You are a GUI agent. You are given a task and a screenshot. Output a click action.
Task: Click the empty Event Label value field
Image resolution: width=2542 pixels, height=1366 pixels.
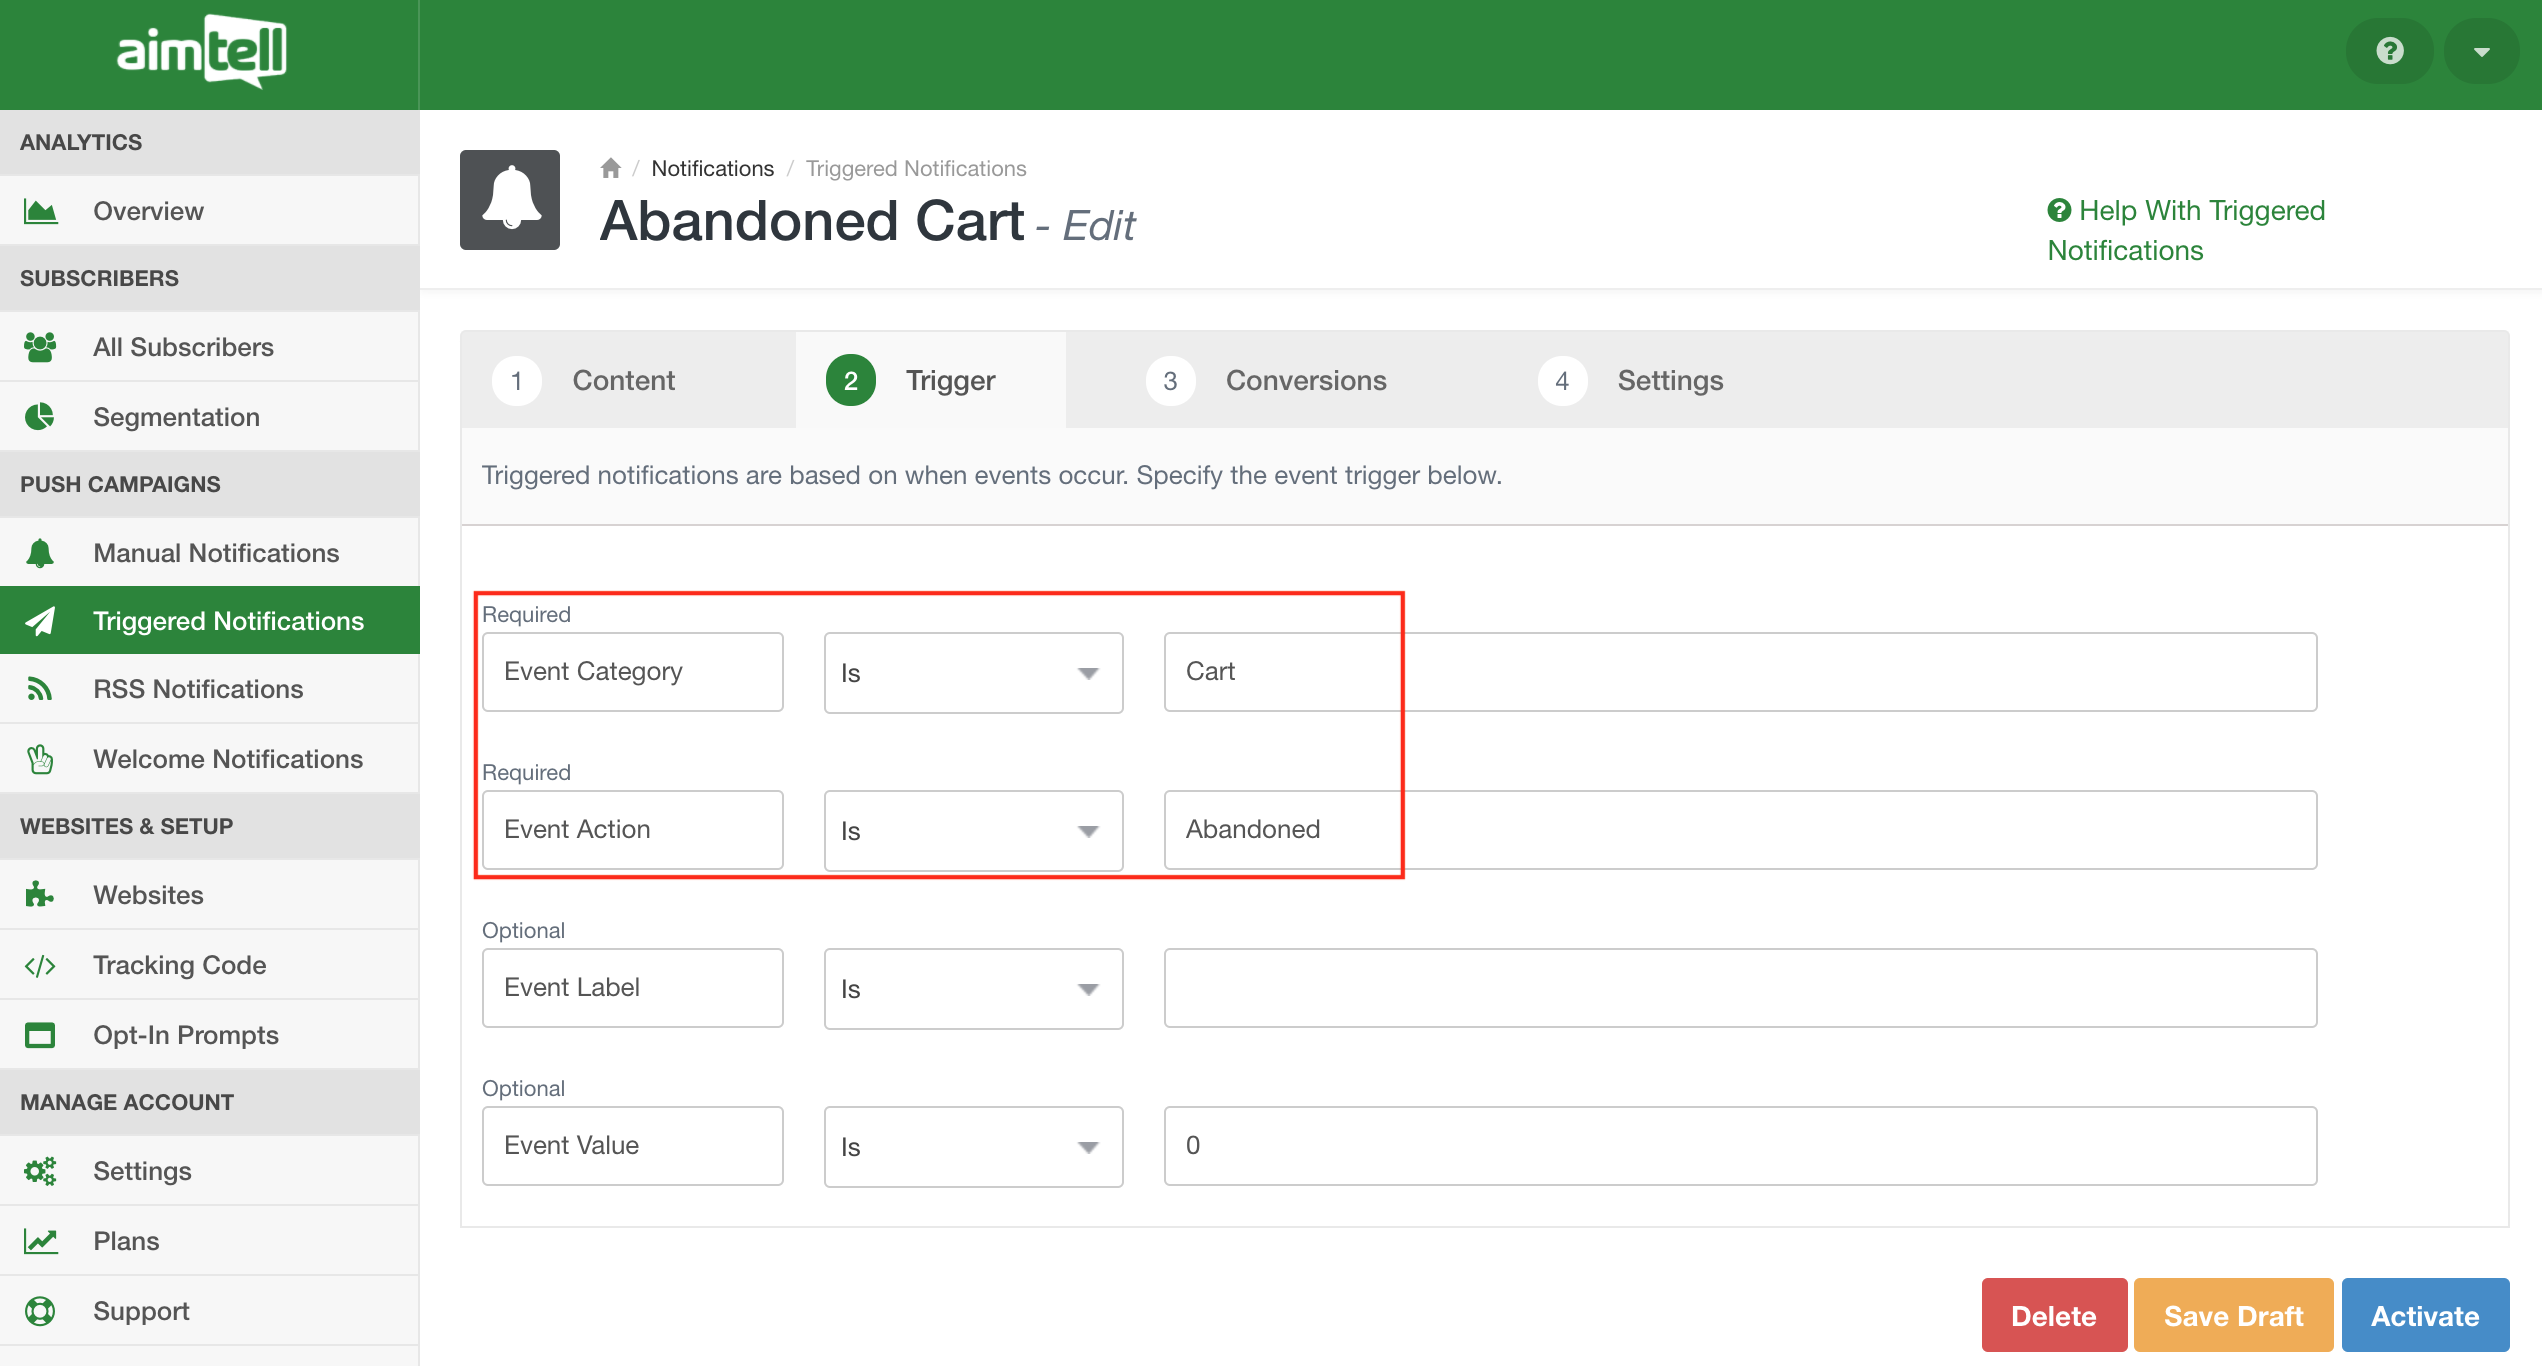(x=1740, y=988)
